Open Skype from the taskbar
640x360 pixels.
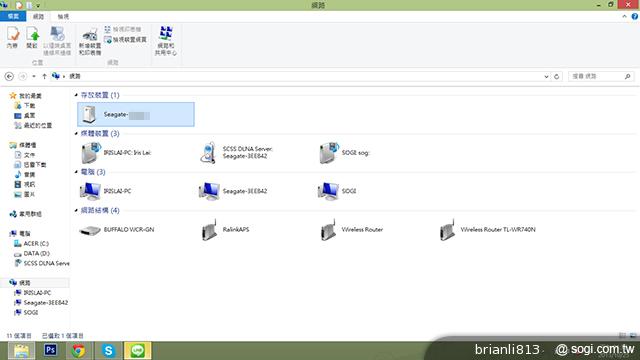coord(108,351)
